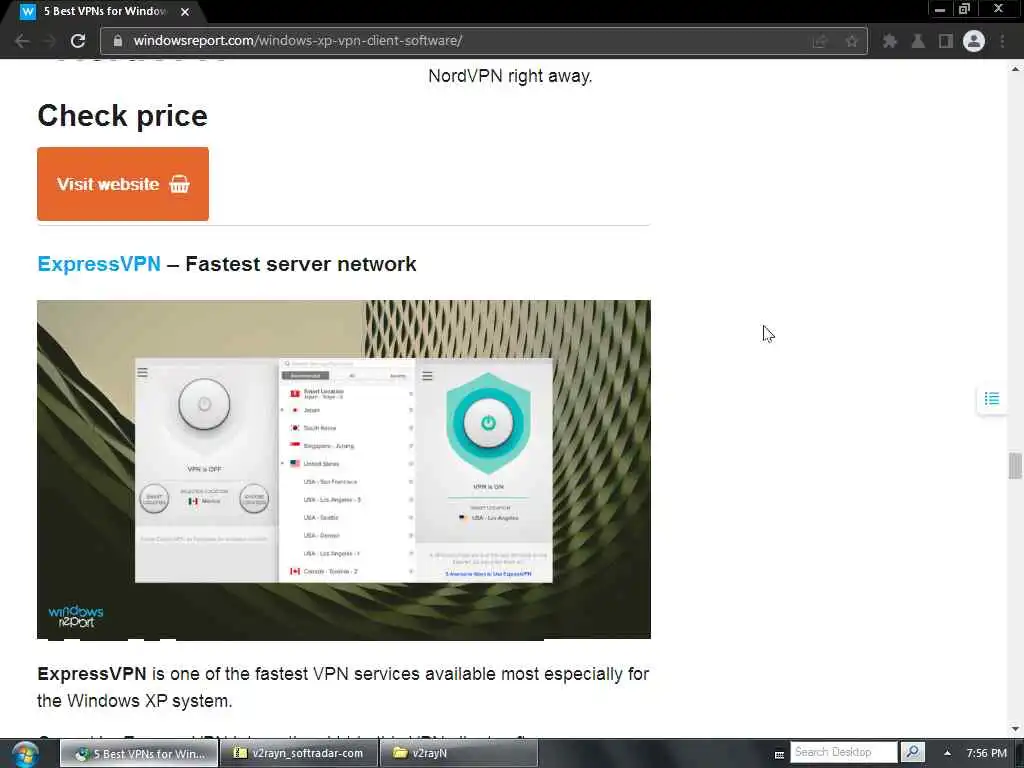Click the desktop search magnifier button
Viewport: 1024px width, 768px height.
(912, 752)
